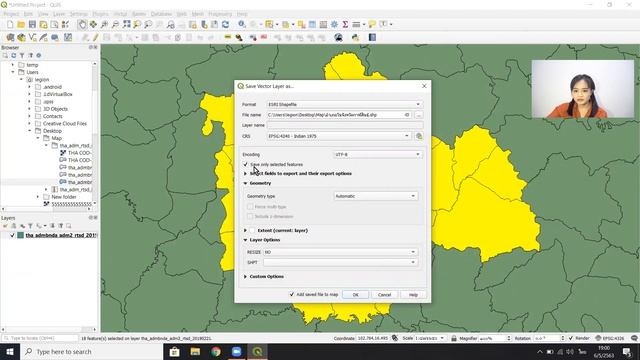Image resolution: width=640 pixels, height=360 pixels.
Task: Select the Pan Map hand tool
Action: [x=82, y=24]
